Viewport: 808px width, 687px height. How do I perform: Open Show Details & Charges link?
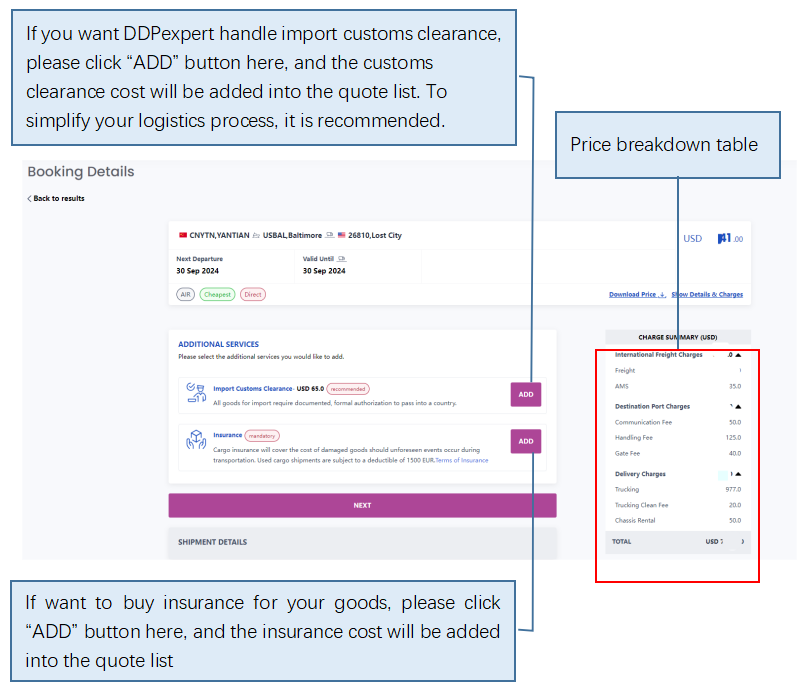click(x=707, y=294)
